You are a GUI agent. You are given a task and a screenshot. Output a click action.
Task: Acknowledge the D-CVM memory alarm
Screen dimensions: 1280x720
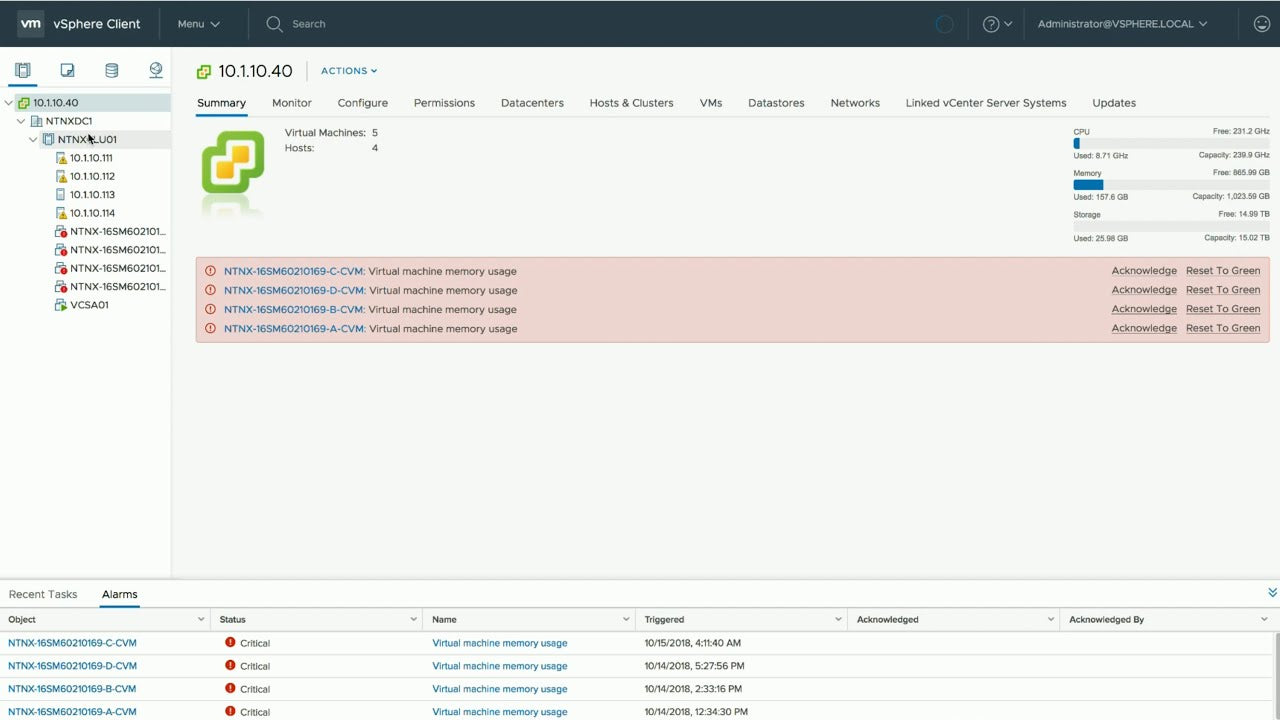click(1144, 290)
